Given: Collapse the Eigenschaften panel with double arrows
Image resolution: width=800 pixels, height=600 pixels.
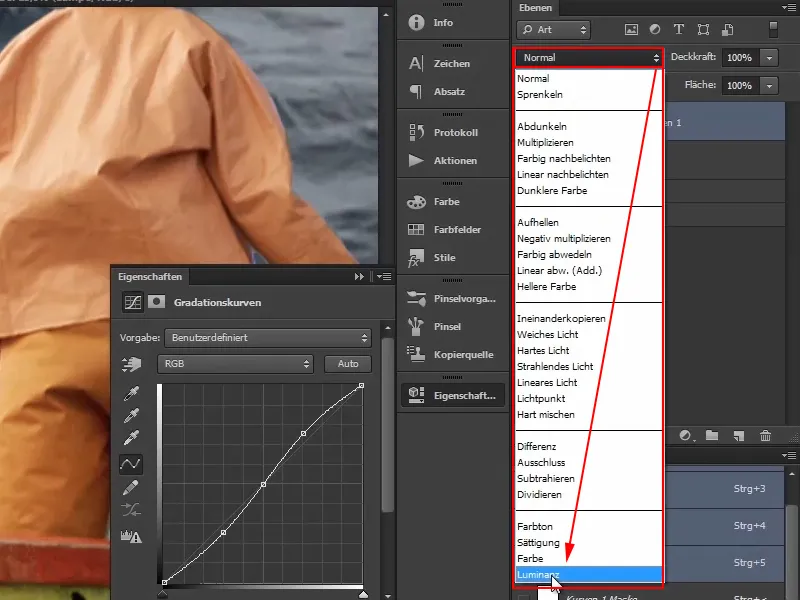Looking at the screenshot, I should 359,277.
